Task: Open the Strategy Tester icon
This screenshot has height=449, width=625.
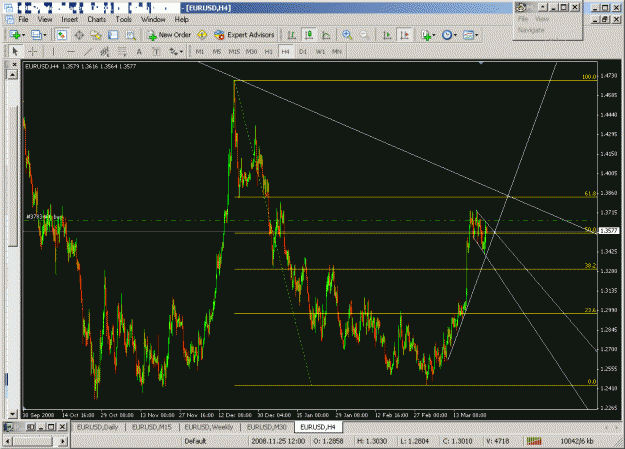Action: 131,35
